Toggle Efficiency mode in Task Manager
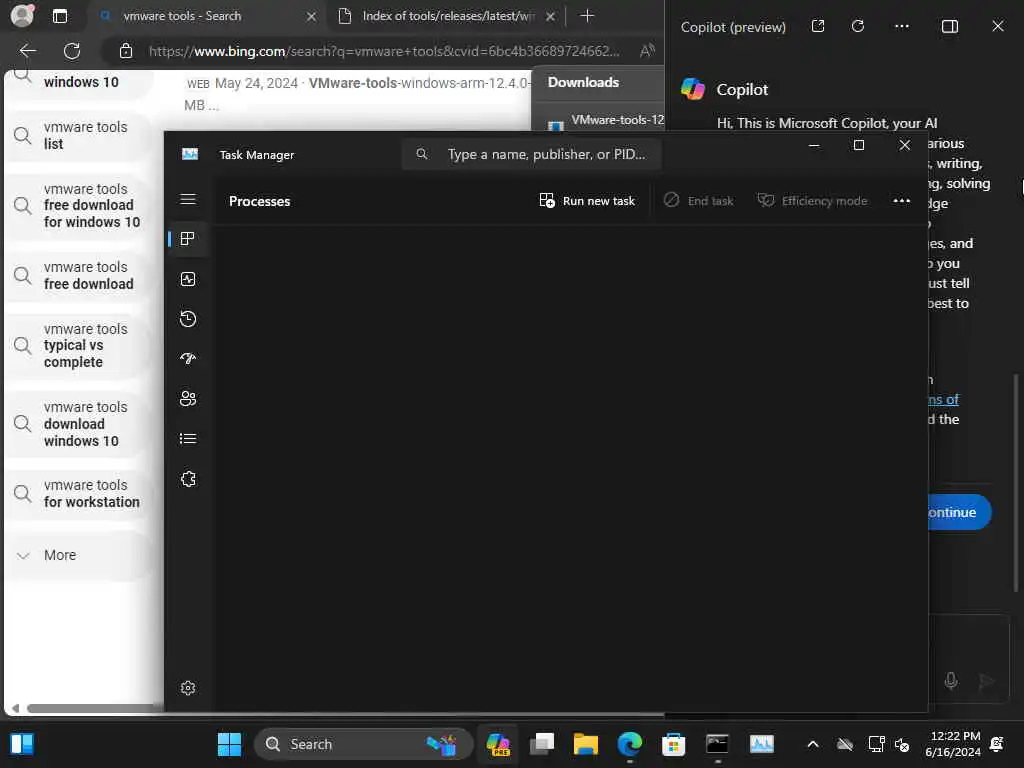This screenshot has height=768, width=1024. tap(812, 200)
